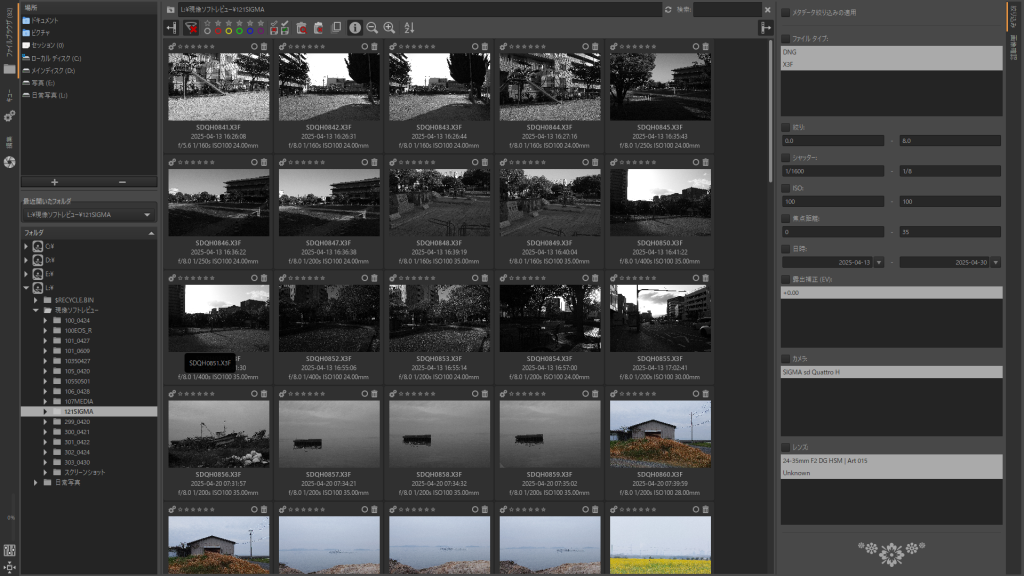1024x576 pixels.
Task: Open the Editor aperture icon in left sidebar
Action: point(9,162)
